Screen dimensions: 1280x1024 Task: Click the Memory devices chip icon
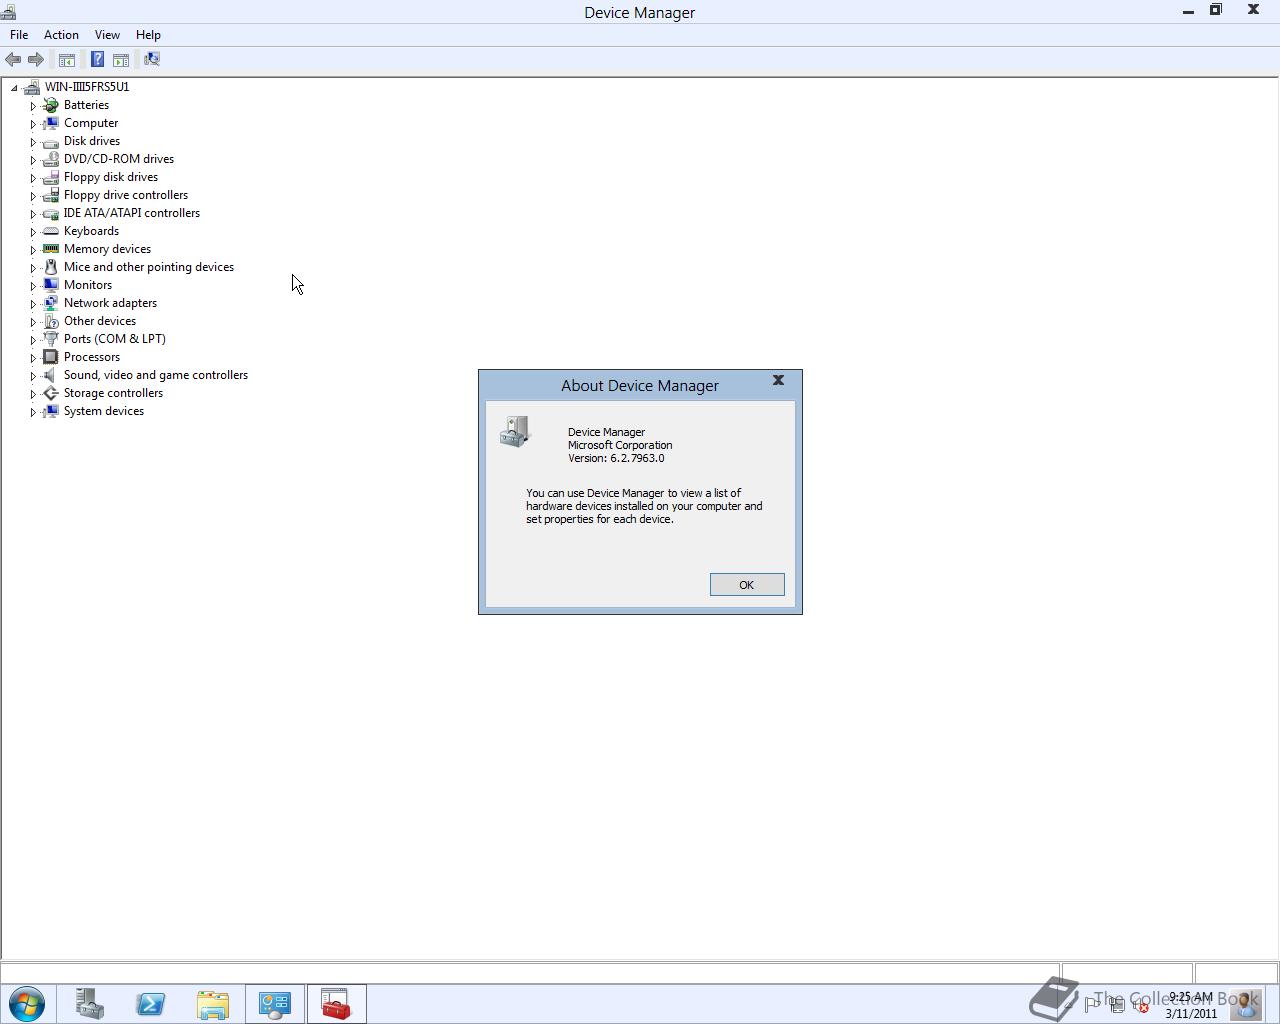51,249
